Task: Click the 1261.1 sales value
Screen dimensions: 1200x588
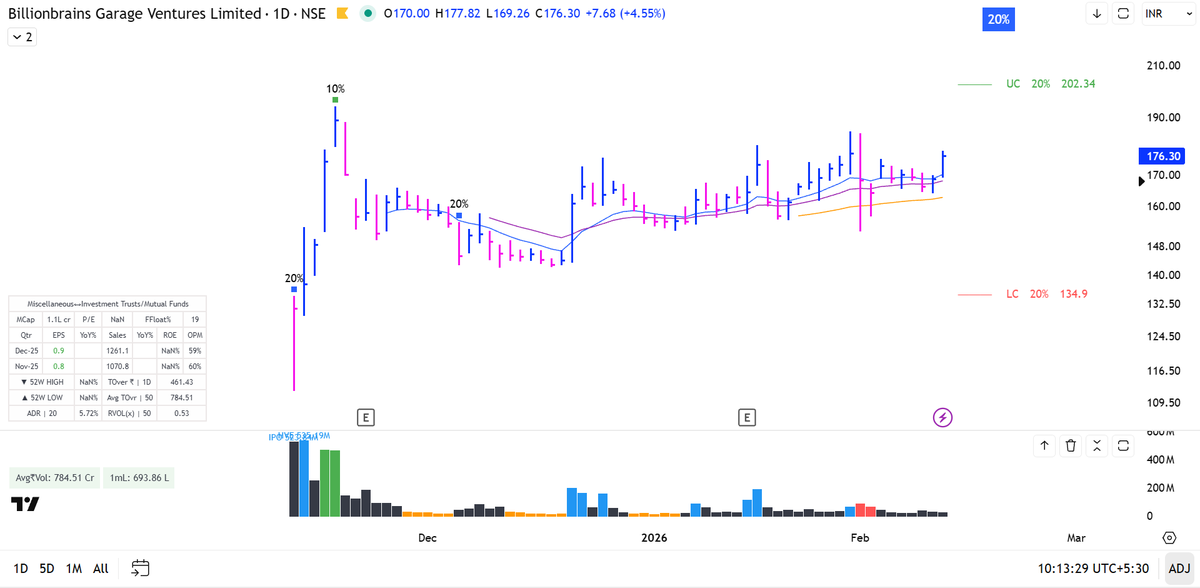Action: (118, 351)
